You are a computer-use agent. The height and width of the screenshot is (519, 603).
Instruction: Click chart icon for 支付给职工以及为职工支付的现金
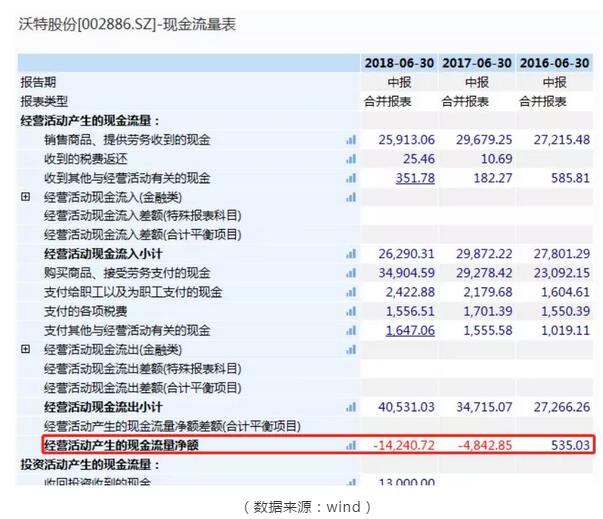(351, 293)
